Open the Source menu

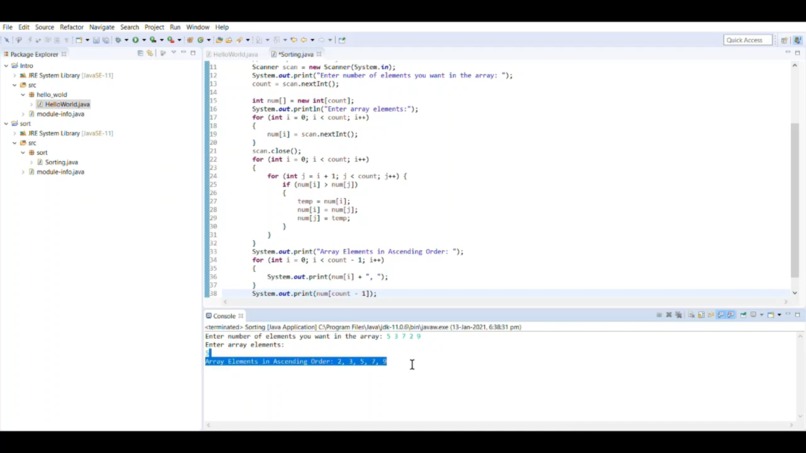44,27
